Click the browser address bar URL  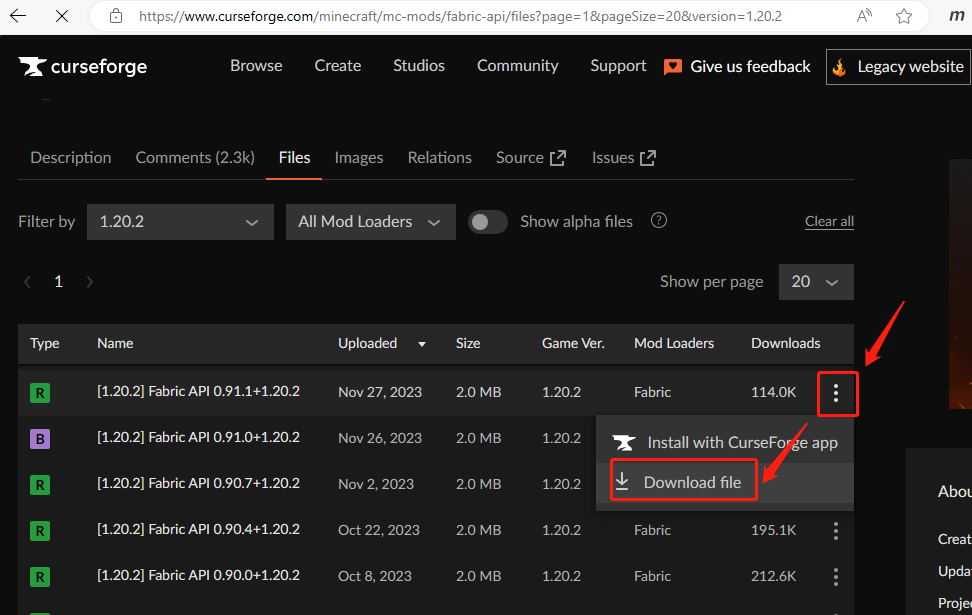click(x=460, y=16)
